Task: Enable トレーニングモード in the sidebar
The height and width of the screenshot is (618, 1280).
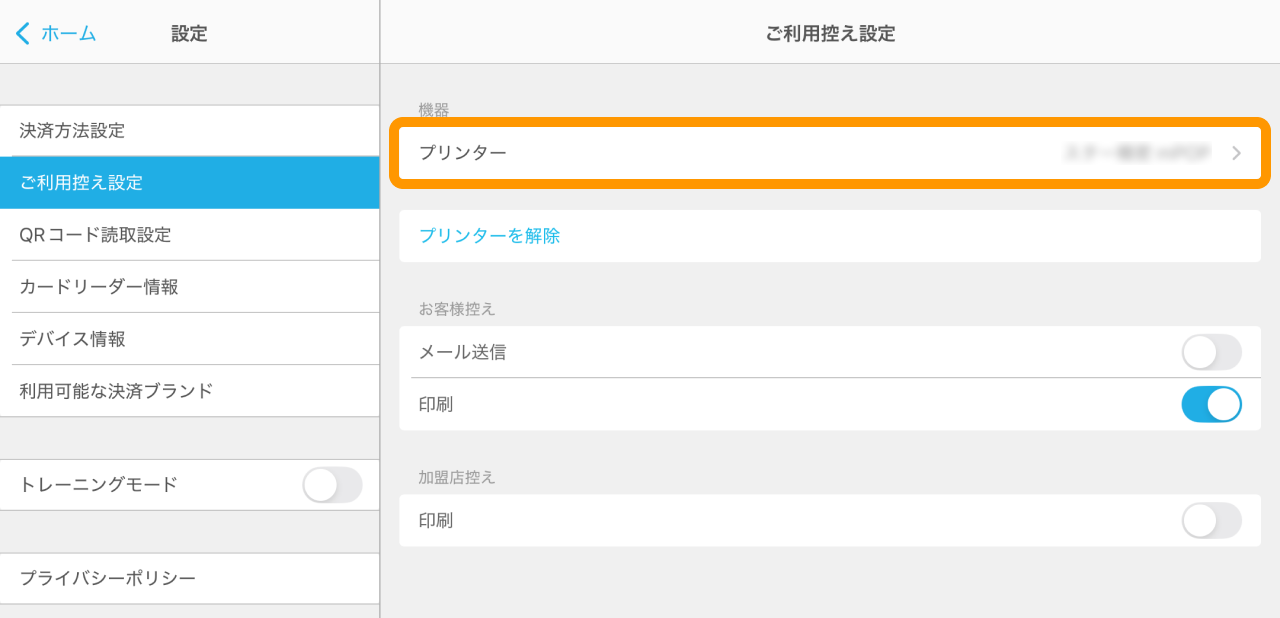Action: click(x=332, y=484)
